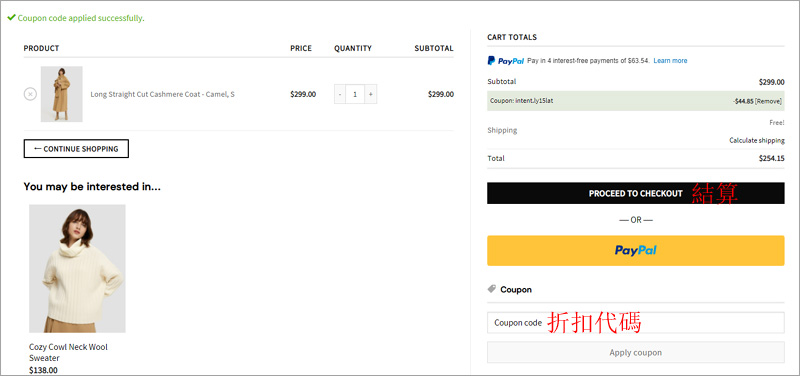Viewport: 800px width, 376px height.
Task: Click the Continue Shopping button
Action: click(x=76, y=148)
